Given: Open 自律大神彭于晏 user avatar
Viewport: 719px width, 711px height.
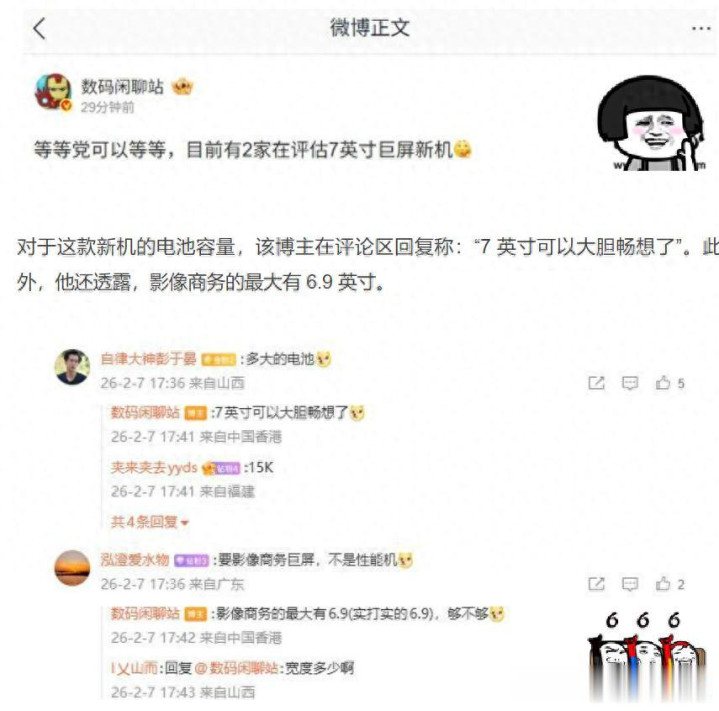Looking at the screenshot, I should pos(72,367).
